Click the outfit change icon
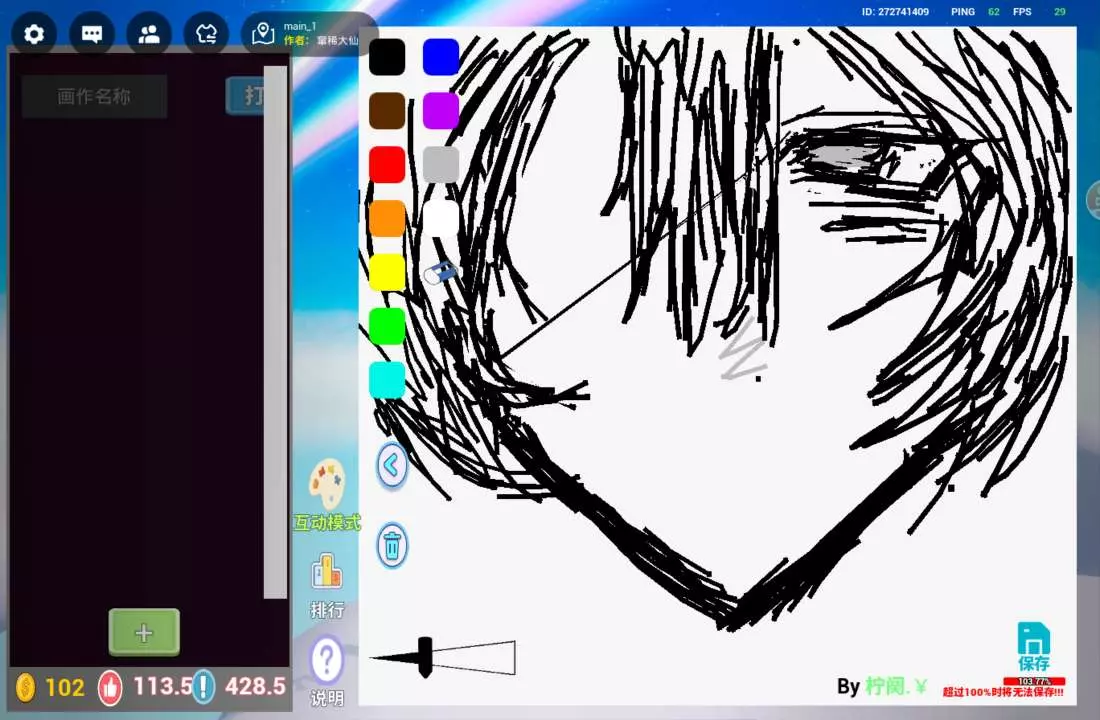Viewport: 1100px width, 720px height. coord(207,34)
